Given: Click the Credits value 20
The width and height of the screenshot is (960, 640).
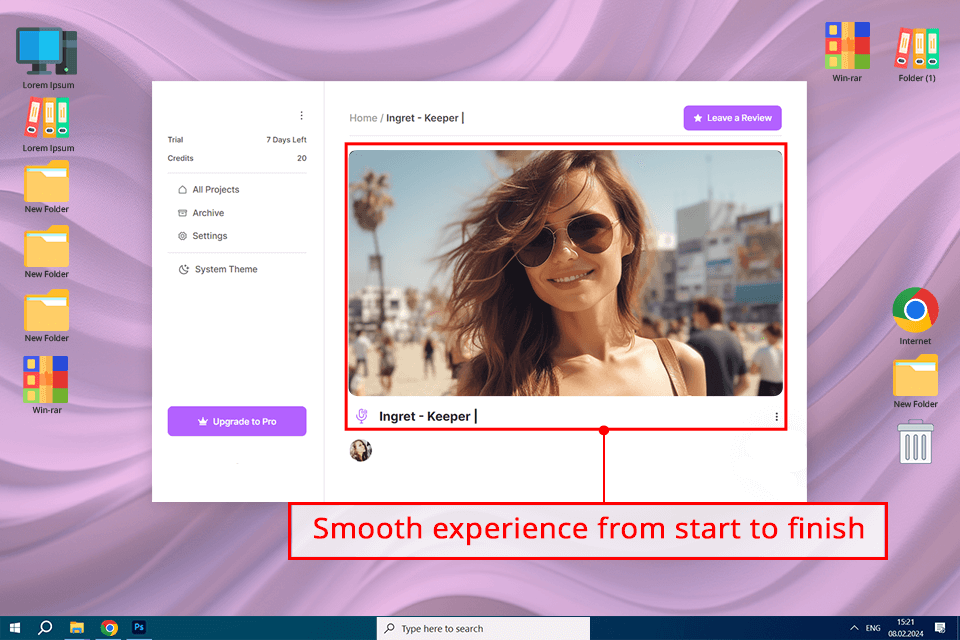Looking at the screenshot, I should point(302,158).
